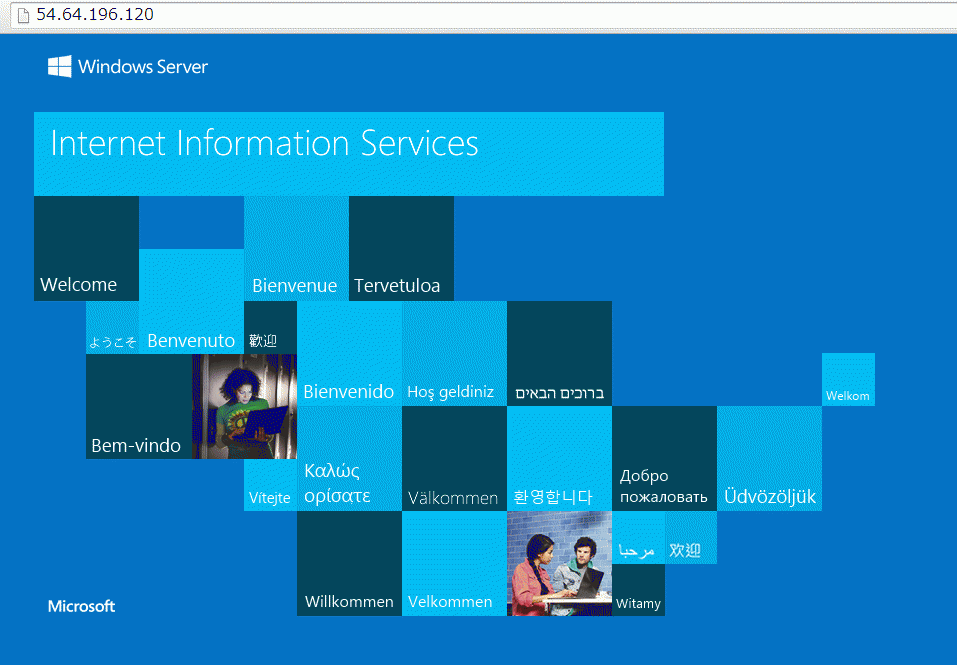
Task: Click the Witamy tile
Action: point(638,590)
